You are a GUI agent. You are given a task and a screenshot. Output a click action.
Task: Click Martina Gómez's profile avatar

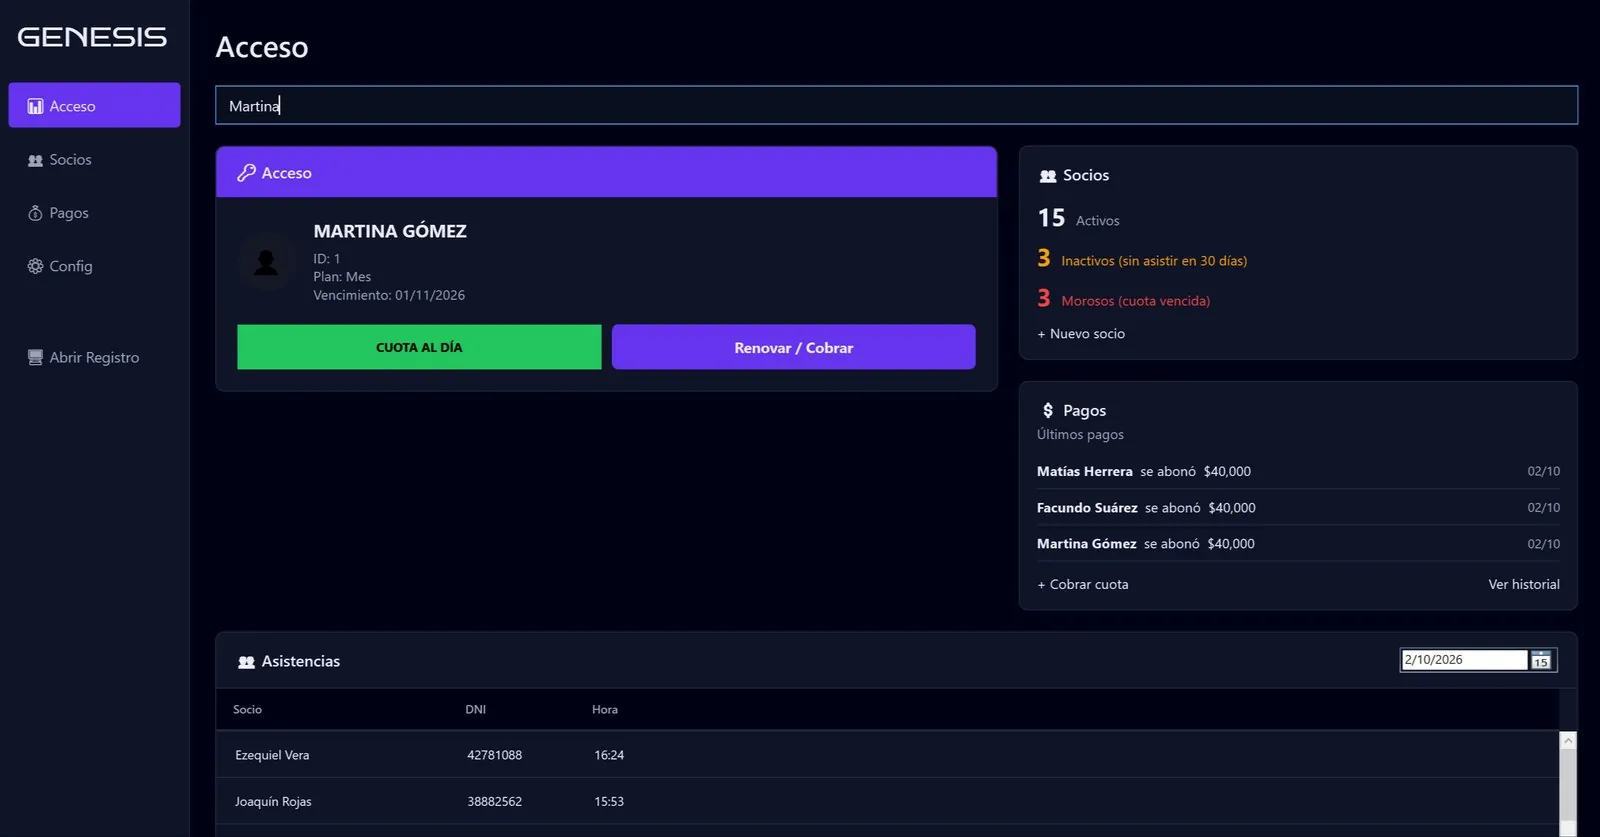266,262
